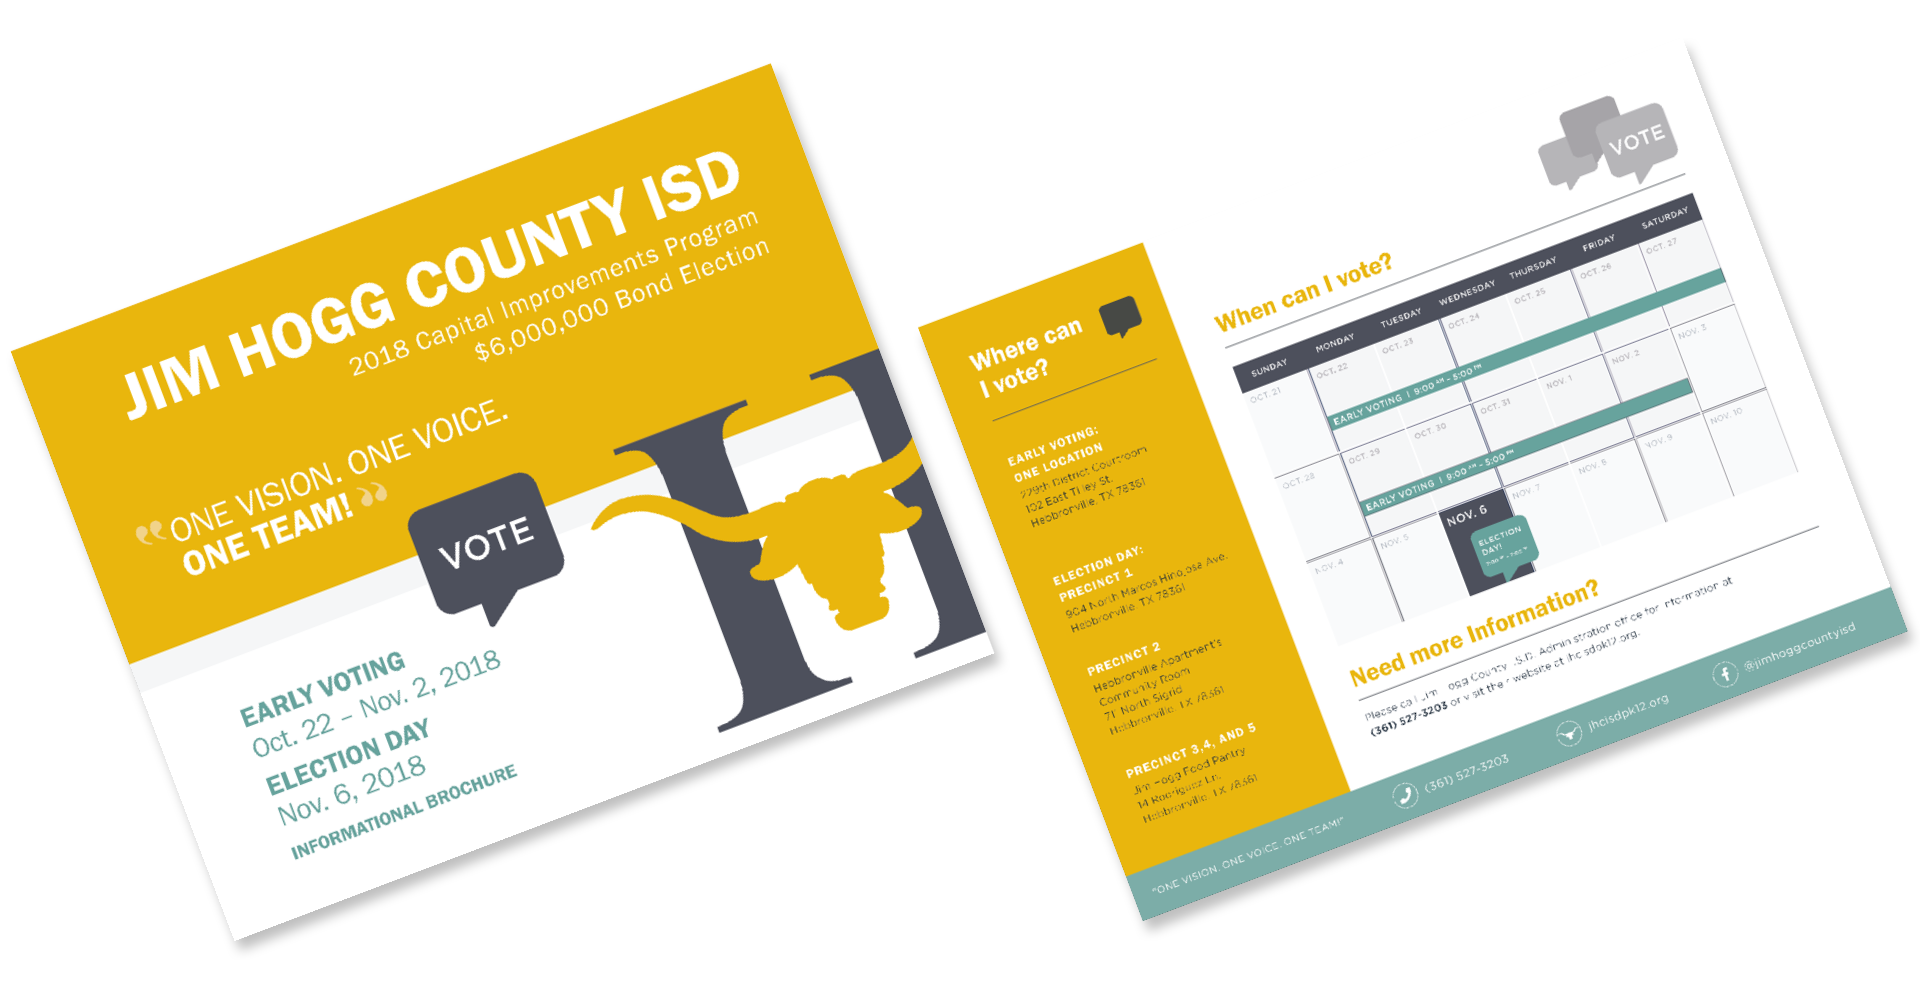The image size is (1920, 990).
Task: Select the dark NOV. 6 calendar cell
Action: [x=1486, y=544]
